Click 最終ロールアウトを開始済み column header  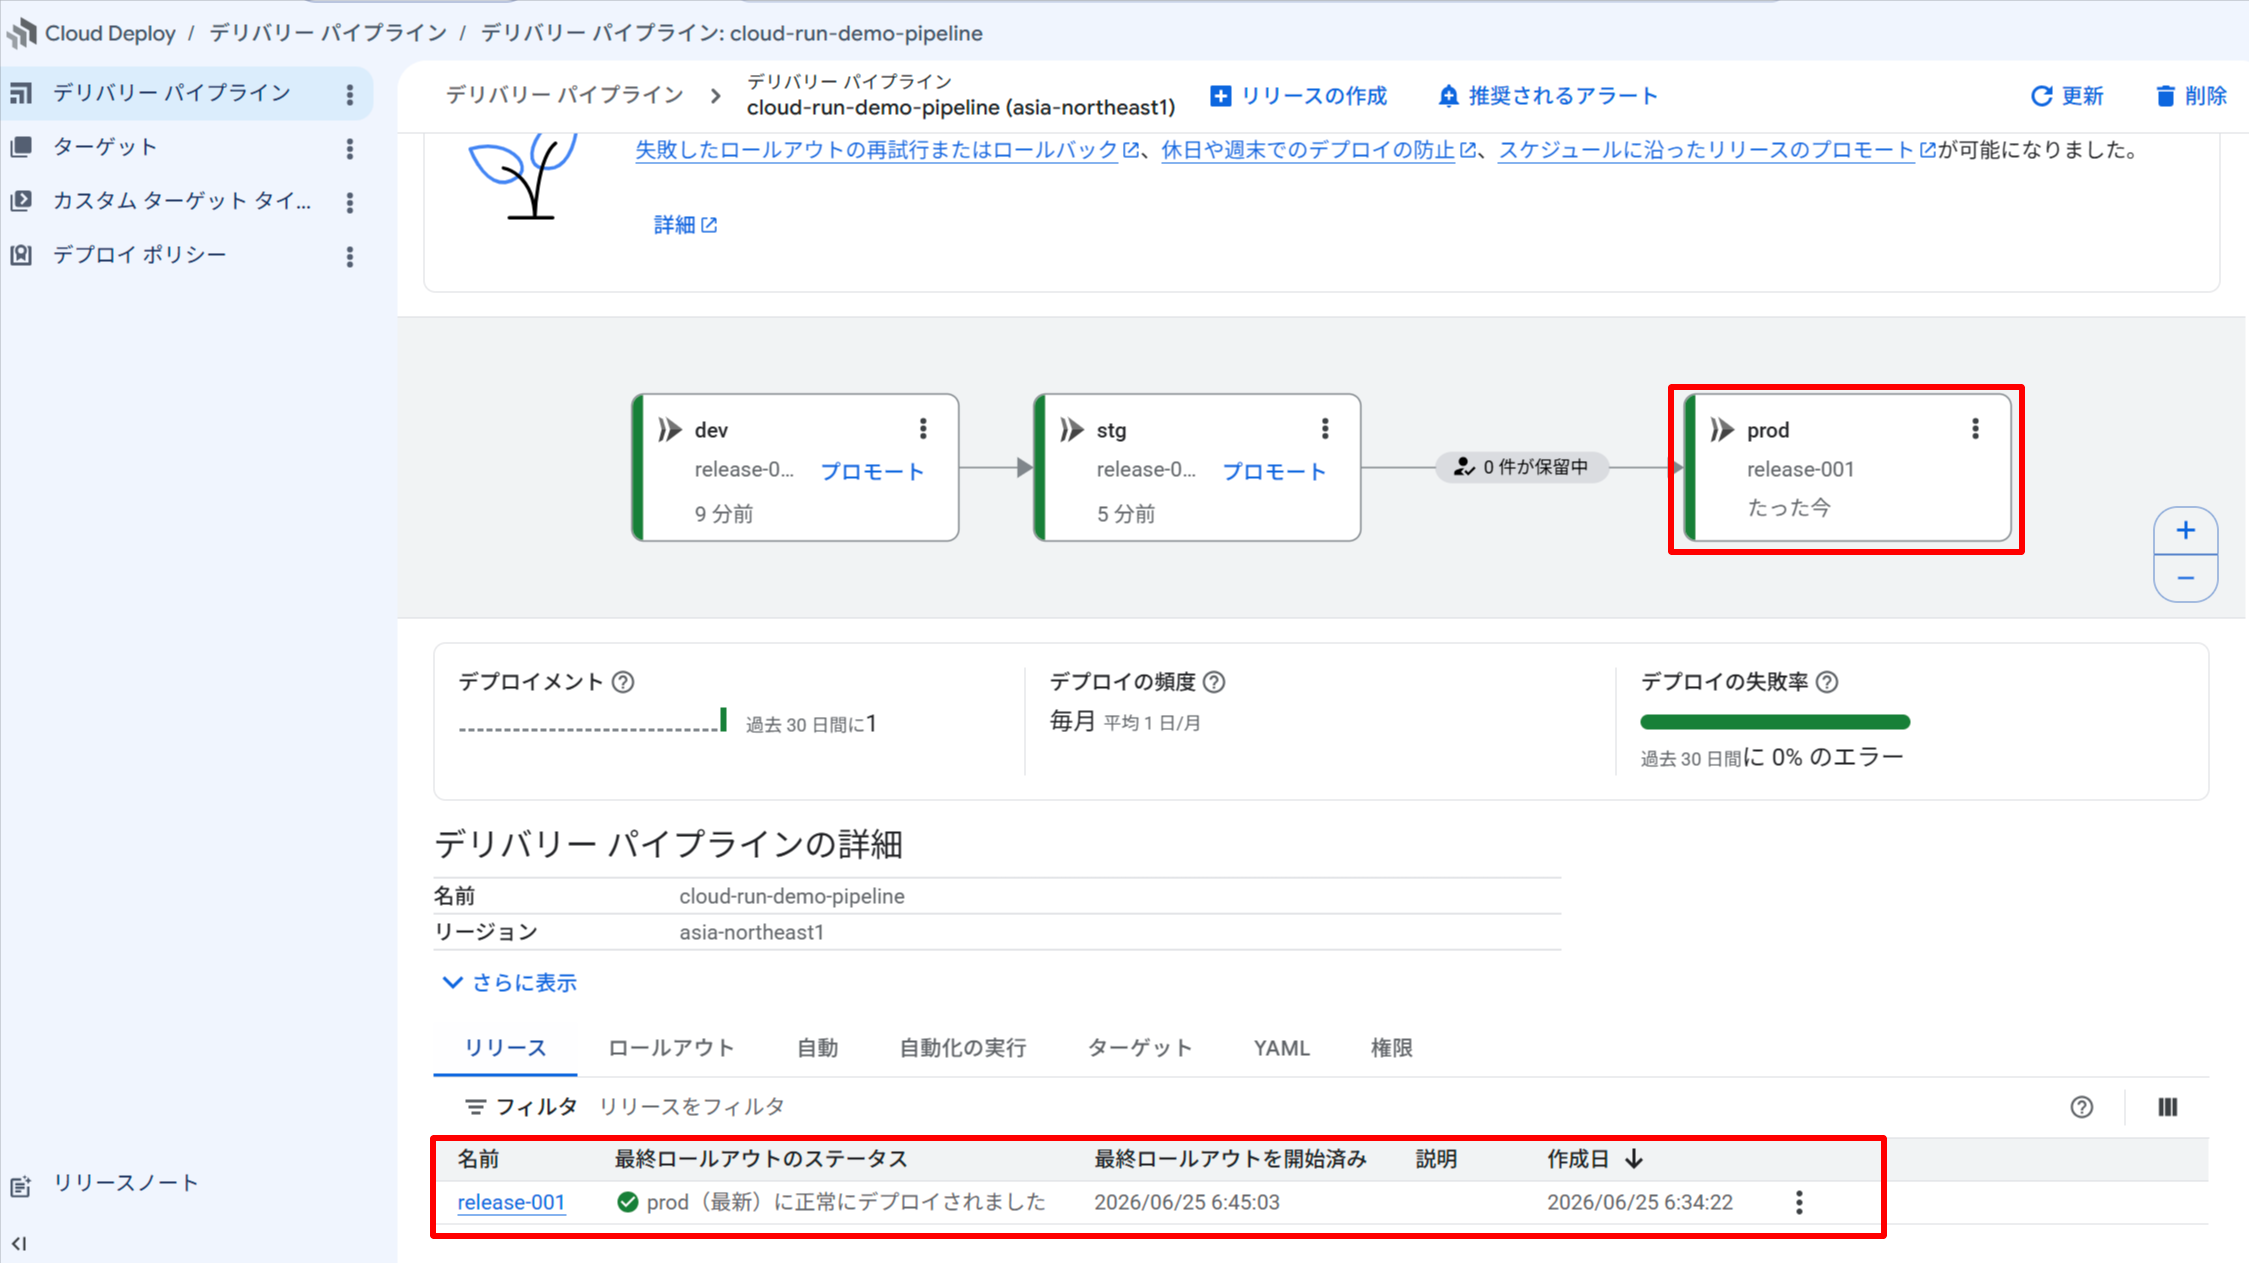click(1230, 1159)
